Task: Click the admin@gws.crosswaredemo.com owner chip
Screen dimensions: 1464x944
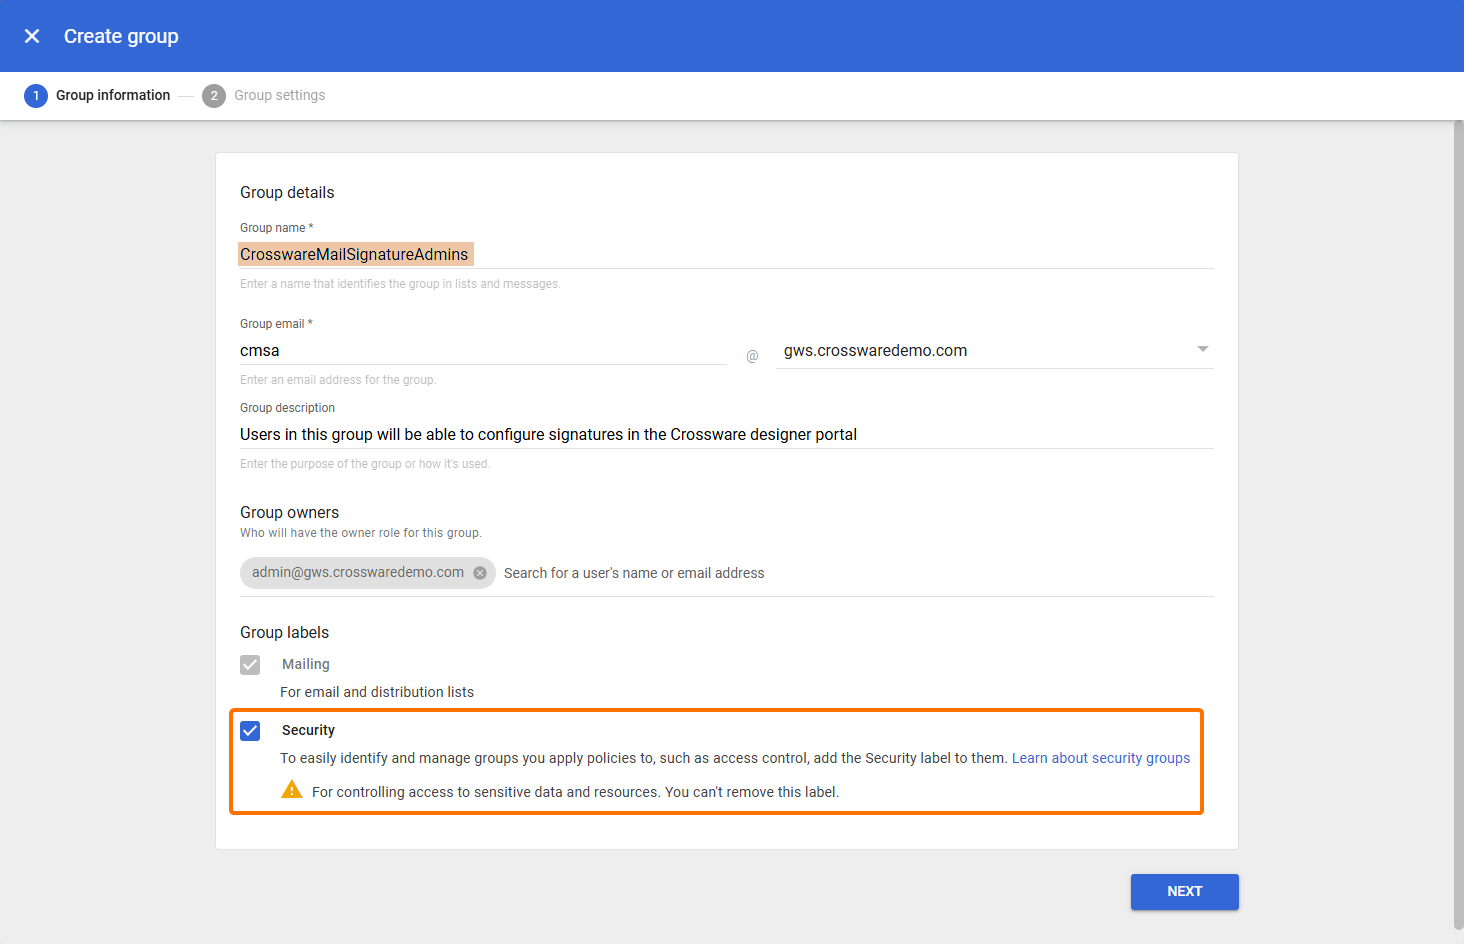Action: pos(357,573)
